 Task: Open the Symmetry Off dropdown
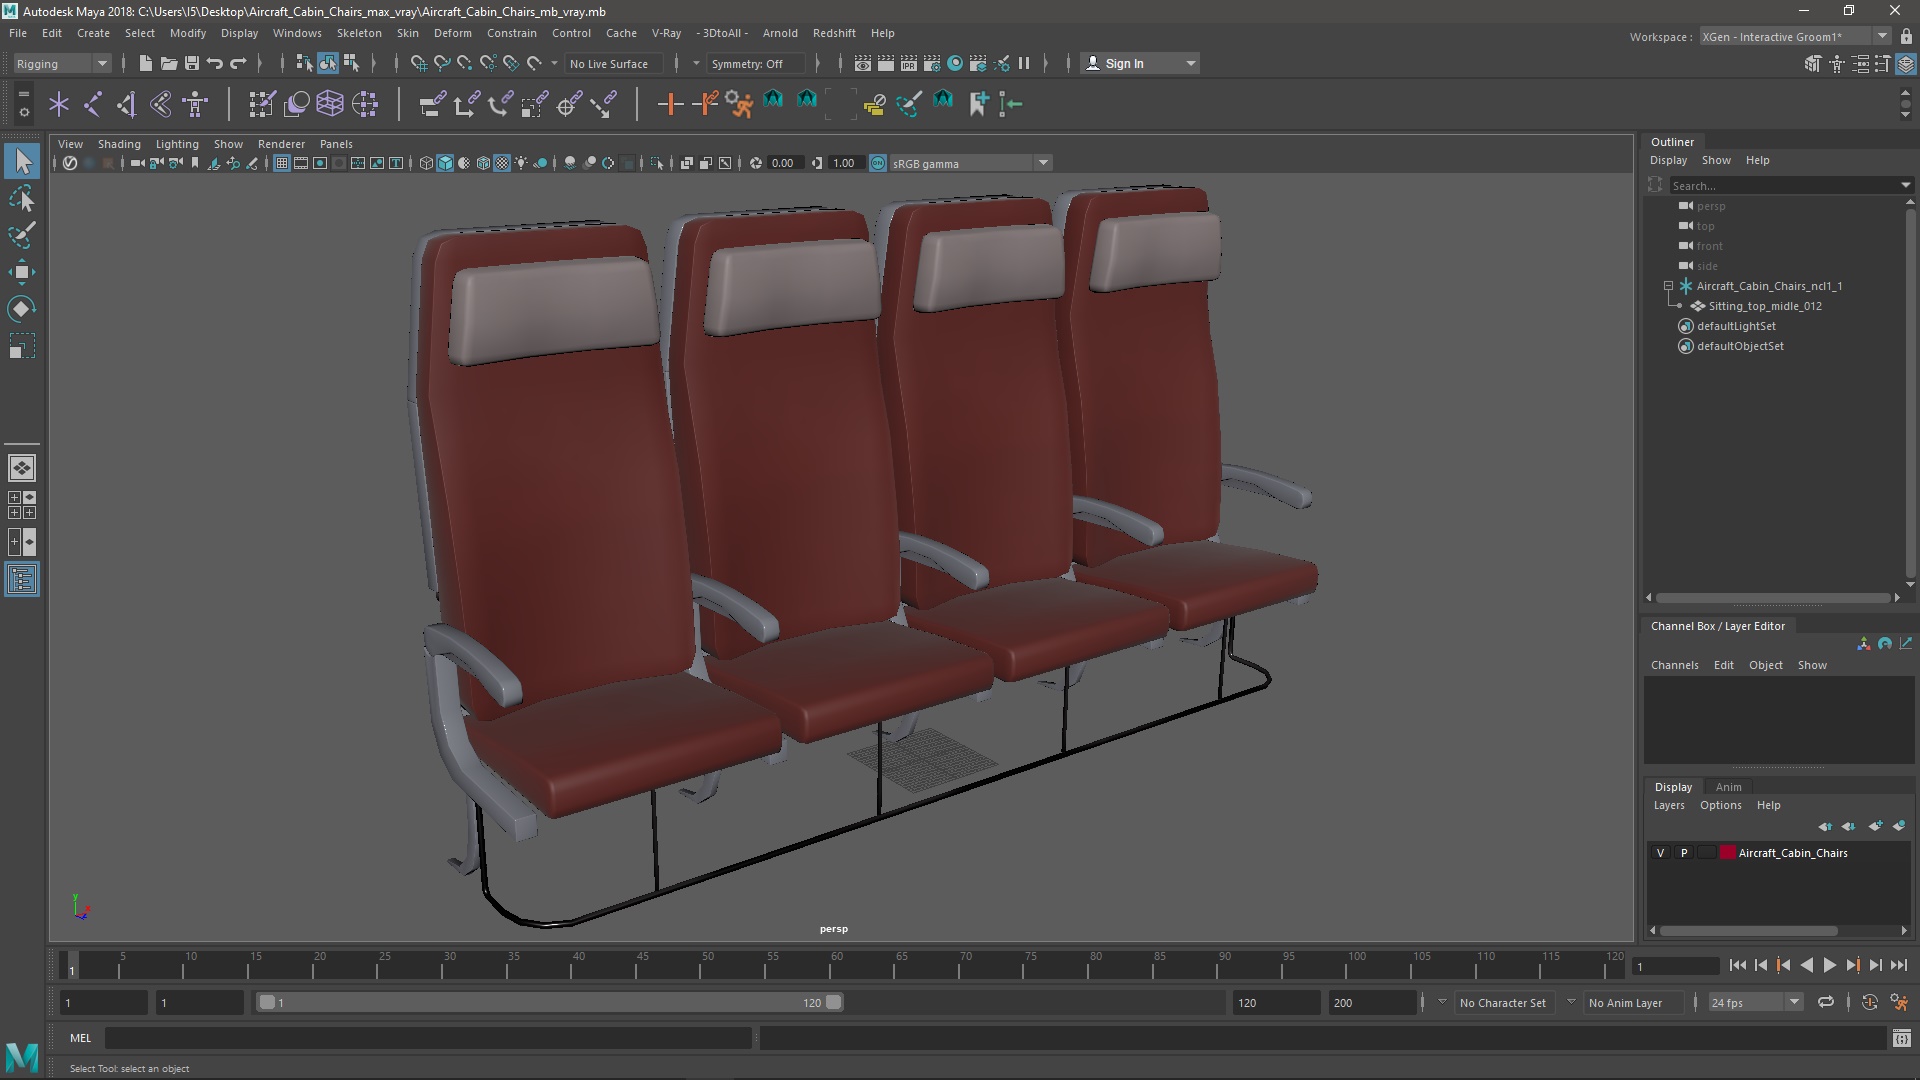(755, 64)
